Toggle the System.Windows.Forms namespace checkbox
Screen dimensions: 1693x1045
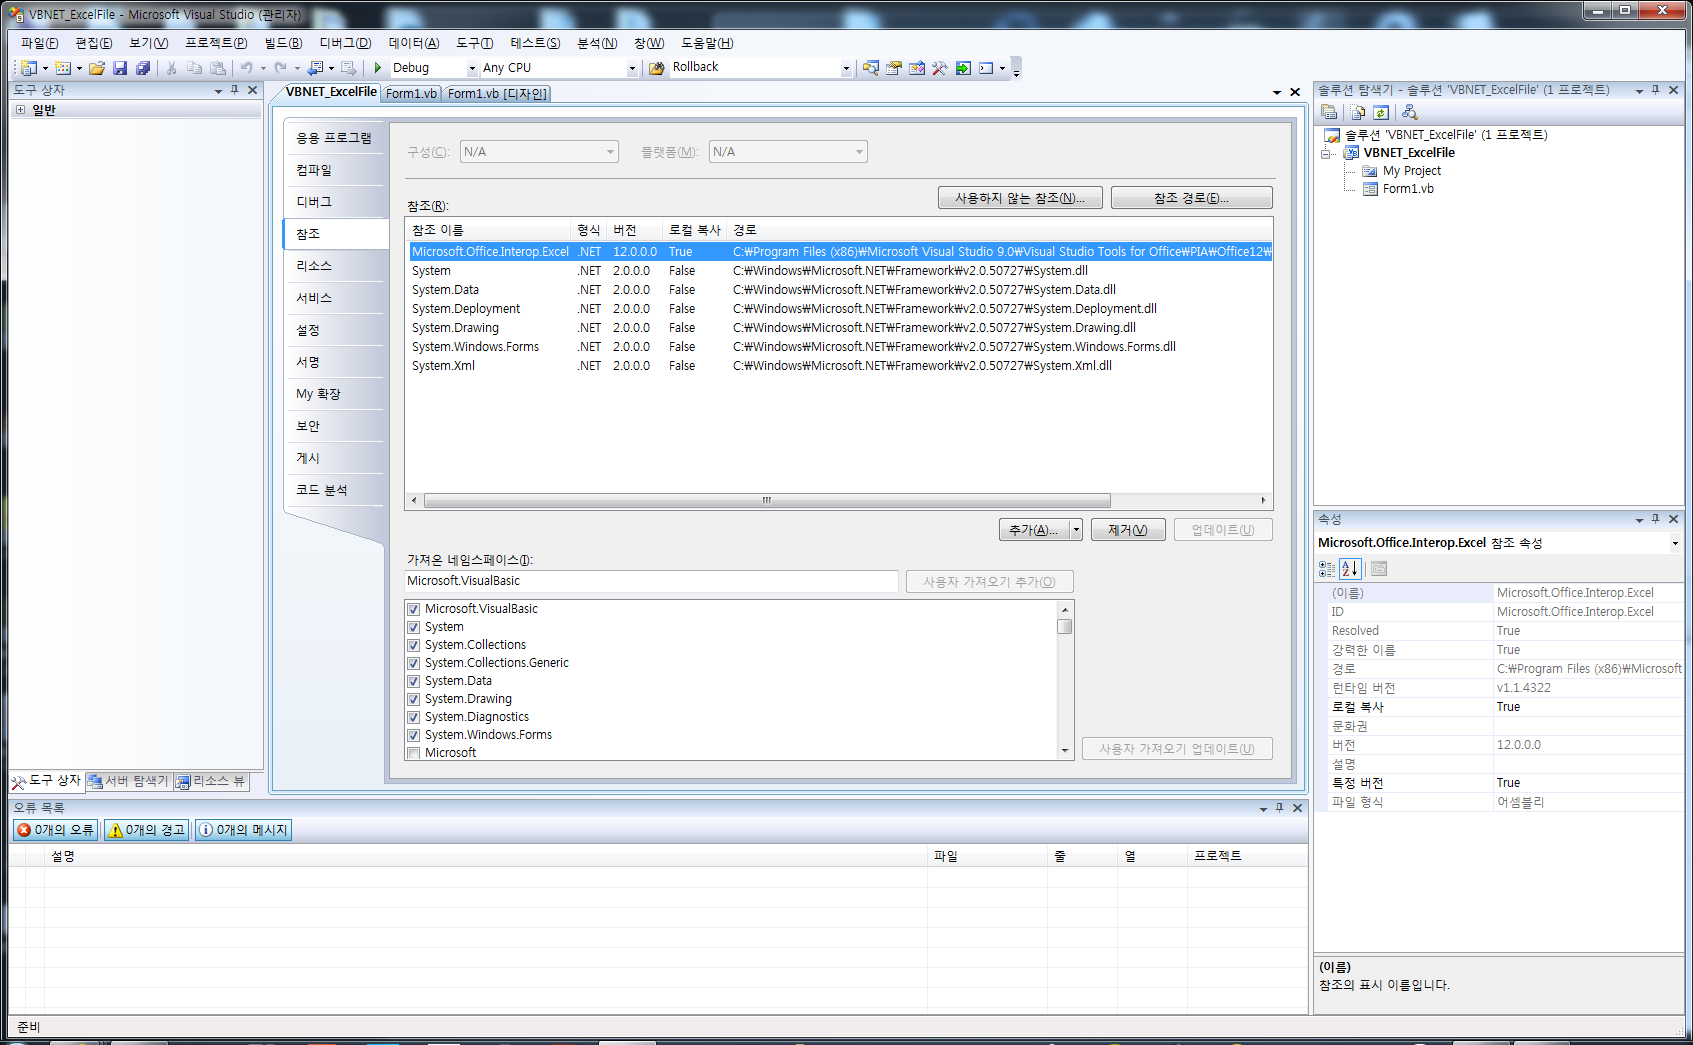click(x=413, y=735)
